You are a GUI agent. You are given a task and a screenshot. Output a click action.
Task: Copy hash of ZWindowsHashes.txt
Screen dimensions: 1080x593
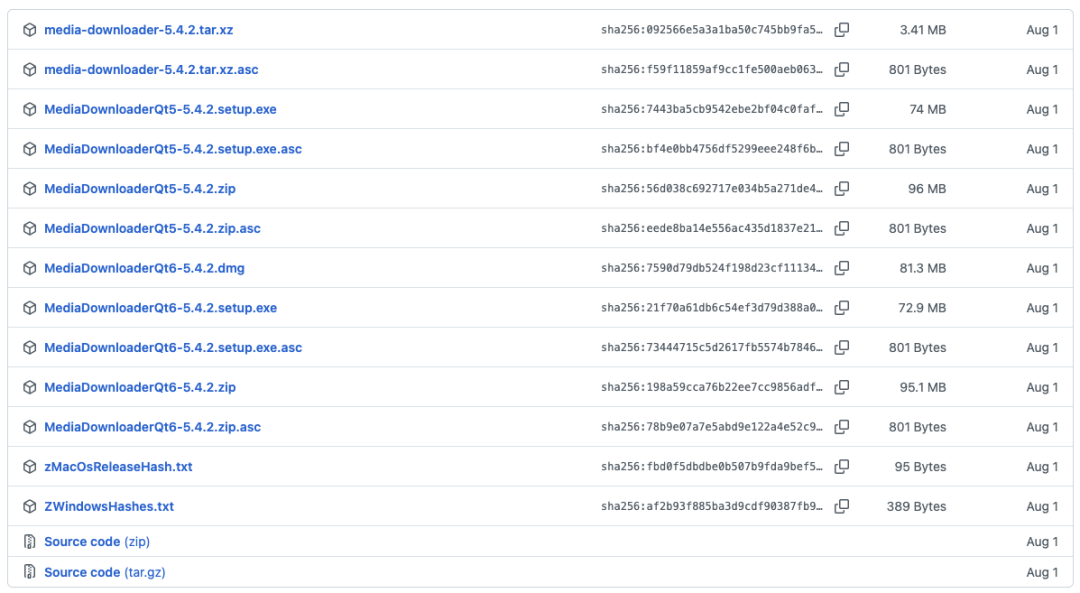click(x=842, y=506)
